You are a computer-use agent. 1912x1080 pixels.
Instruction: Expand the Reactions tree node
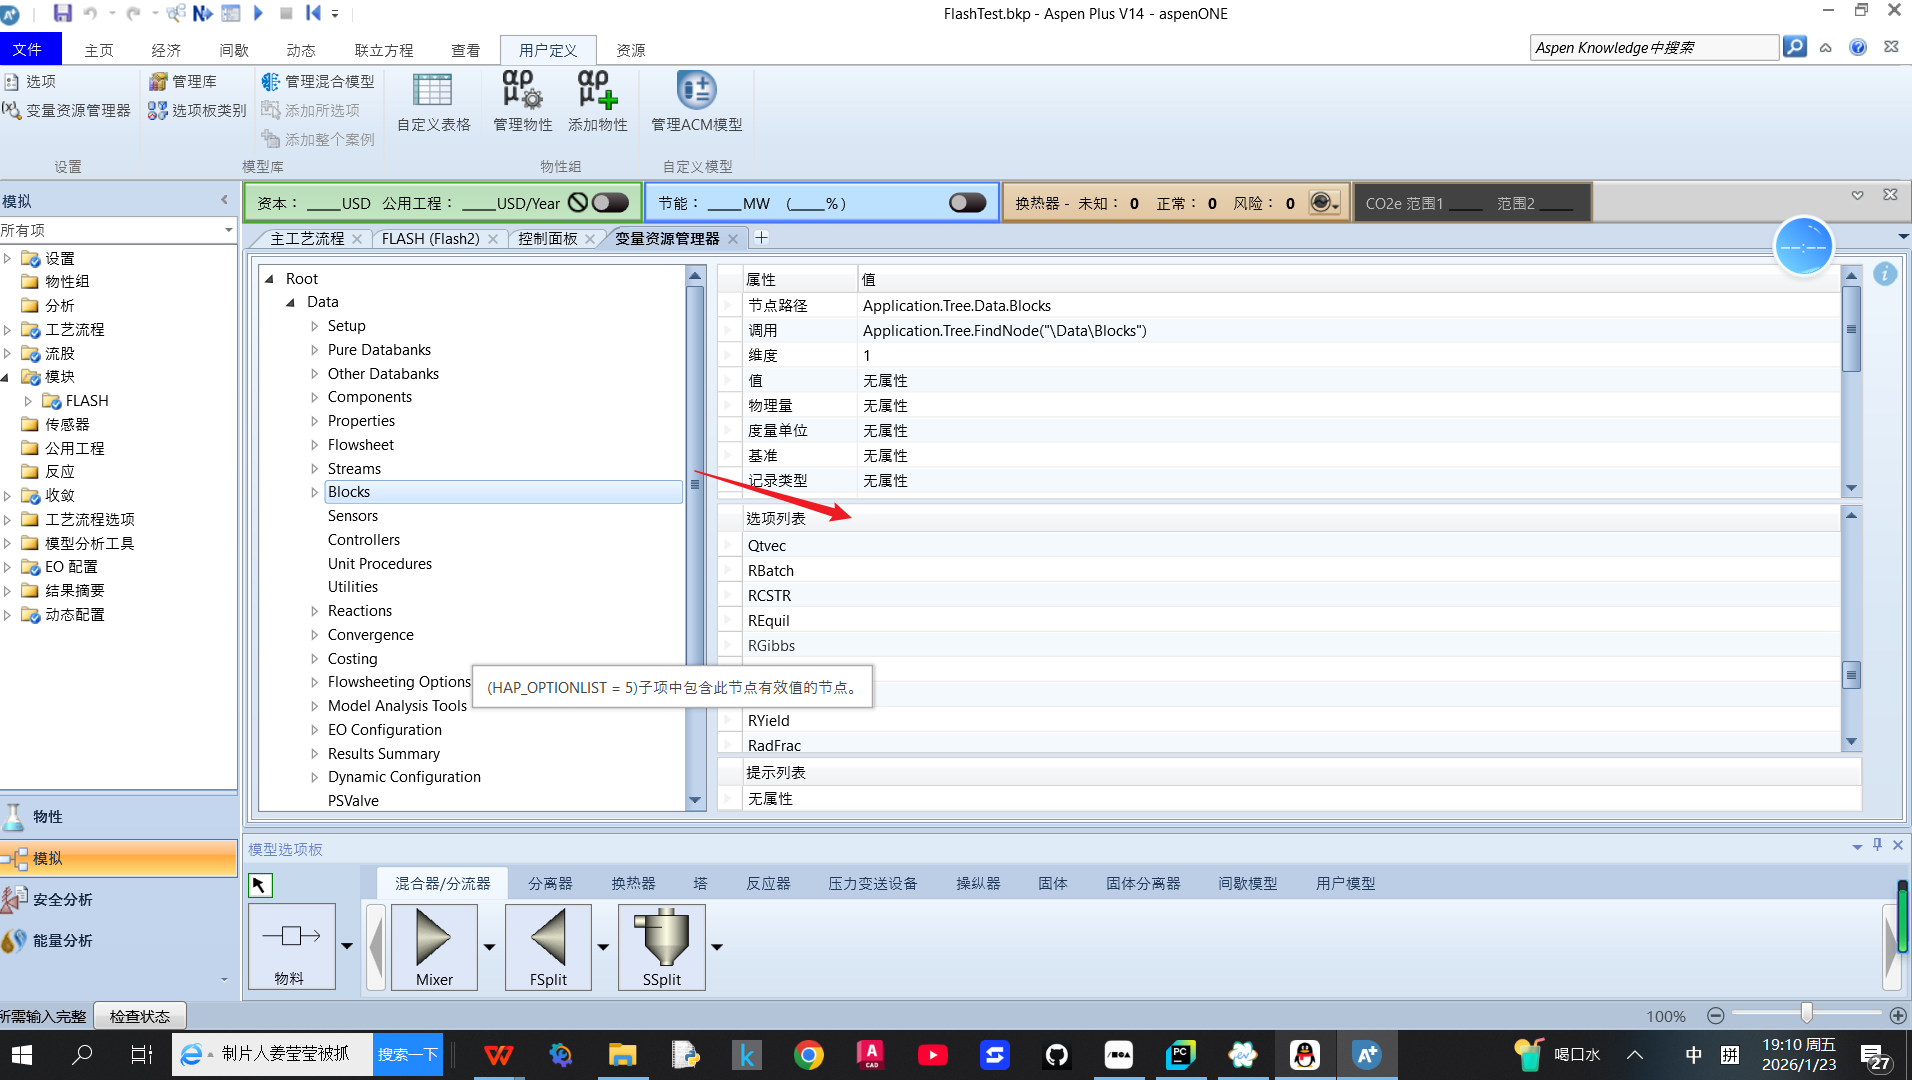click(314, 611)
